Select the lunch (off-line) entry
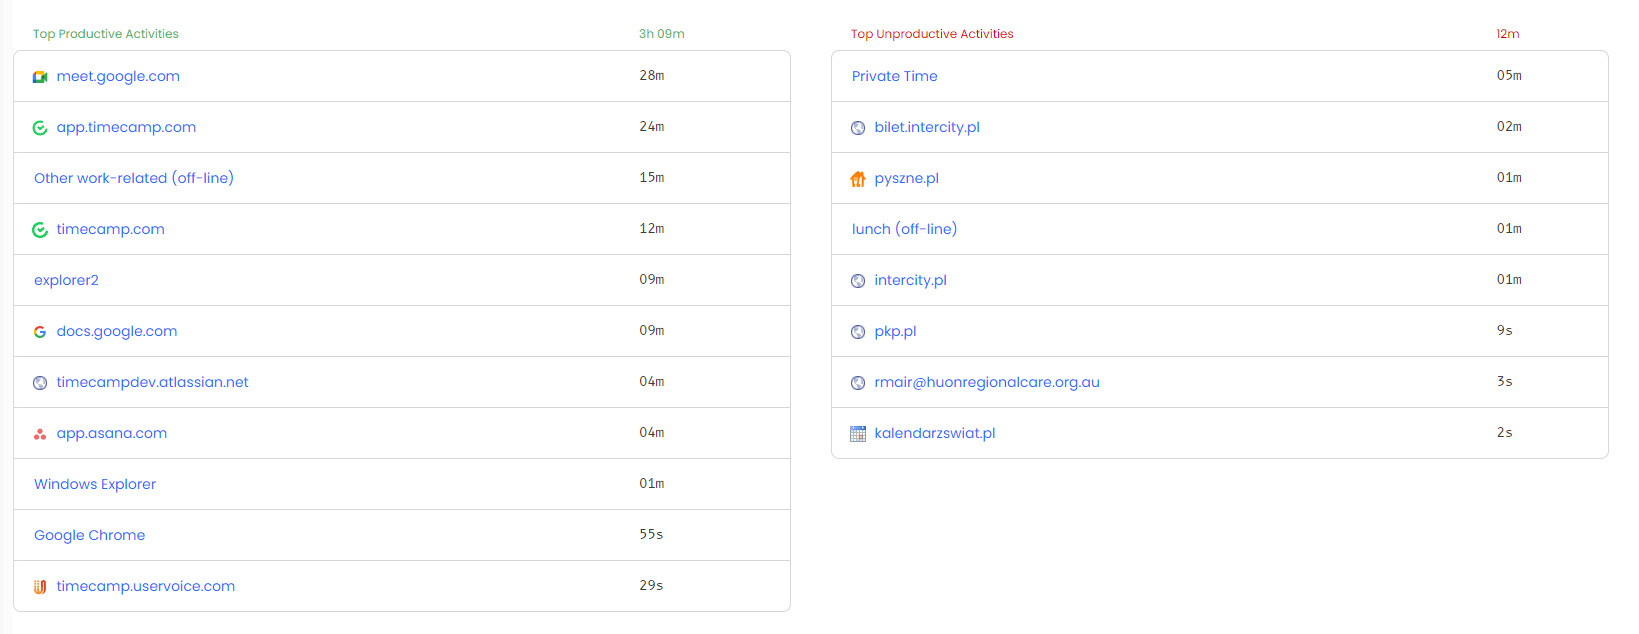The width and height of the screenshot is (1639, 634). point(904,229)
